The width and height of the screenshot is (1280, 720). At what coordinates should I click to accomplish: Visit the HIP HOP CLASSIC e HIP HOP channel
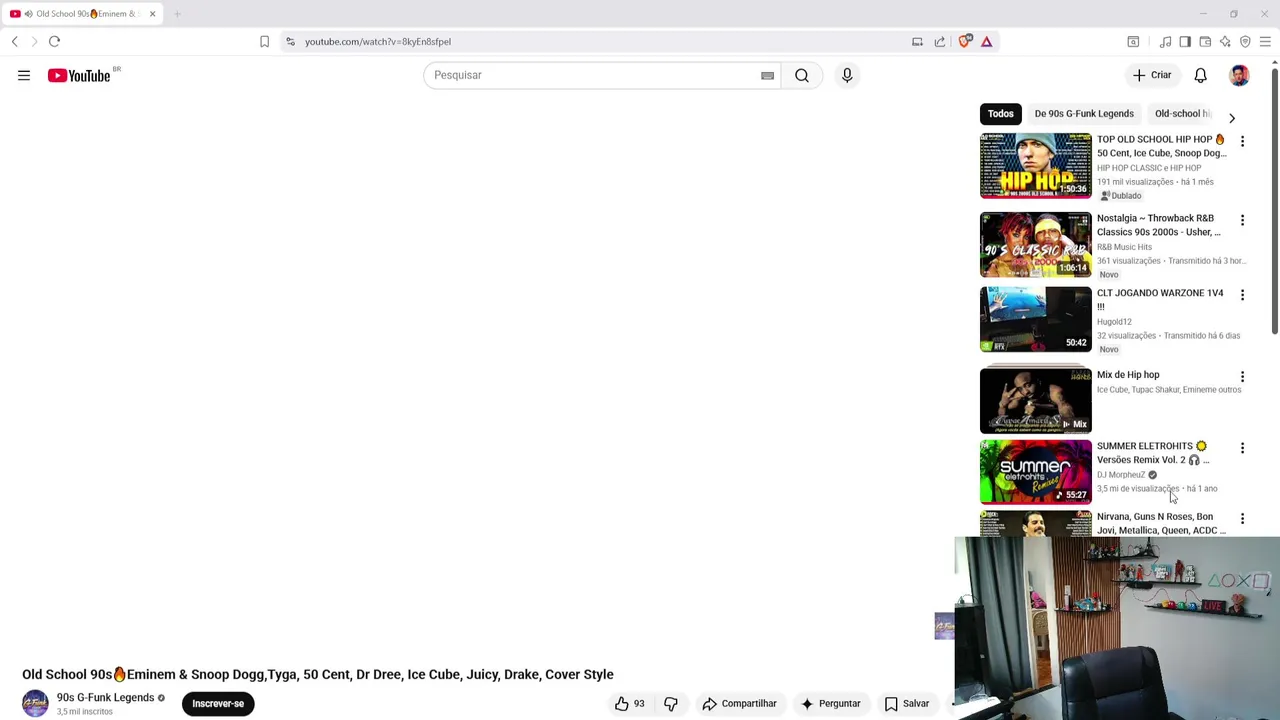tap(1149, 168)
